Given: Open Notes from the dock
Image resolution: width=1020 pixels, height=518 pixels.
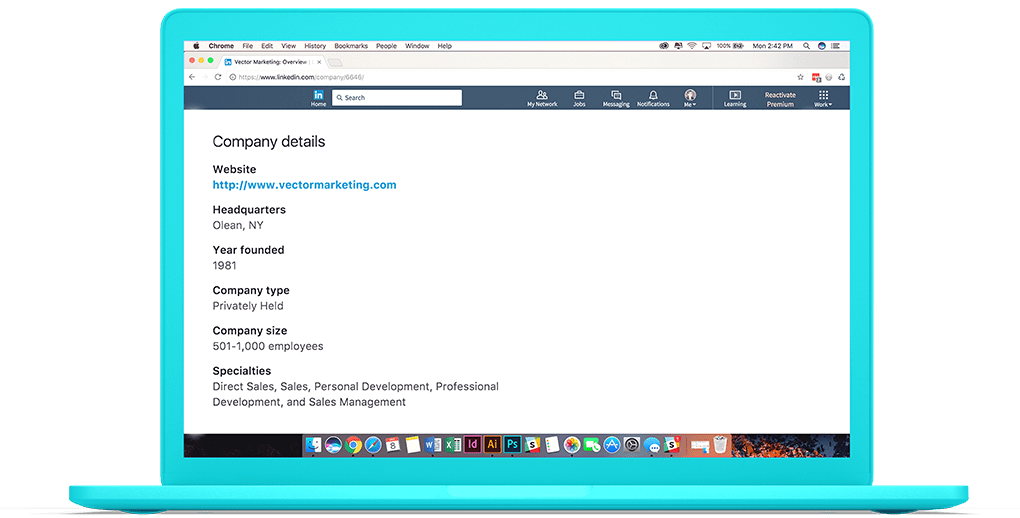Looking at the screenshot, I should click(x=413, y=444).
